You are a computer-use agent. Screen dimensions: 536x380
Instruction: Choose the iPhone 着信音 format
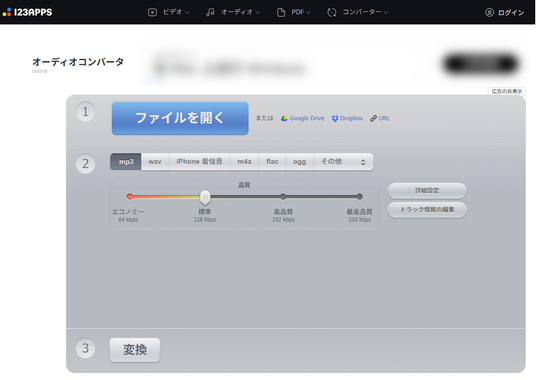199,162
